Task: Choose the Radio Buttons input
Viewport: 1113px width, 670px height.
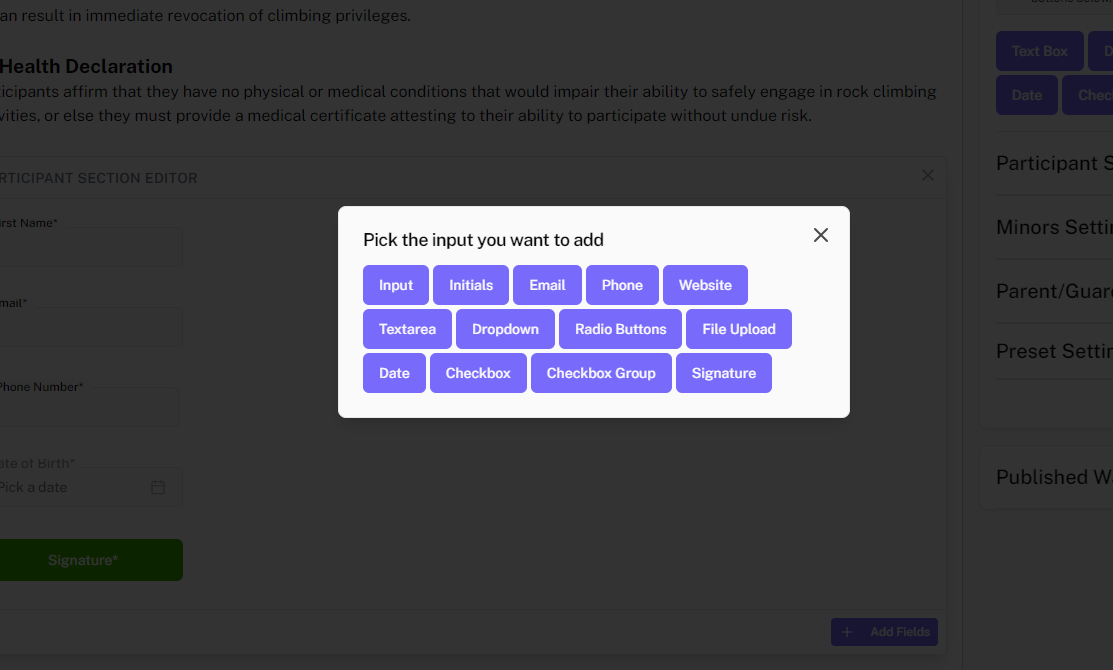Action: (x=620, y=329)
